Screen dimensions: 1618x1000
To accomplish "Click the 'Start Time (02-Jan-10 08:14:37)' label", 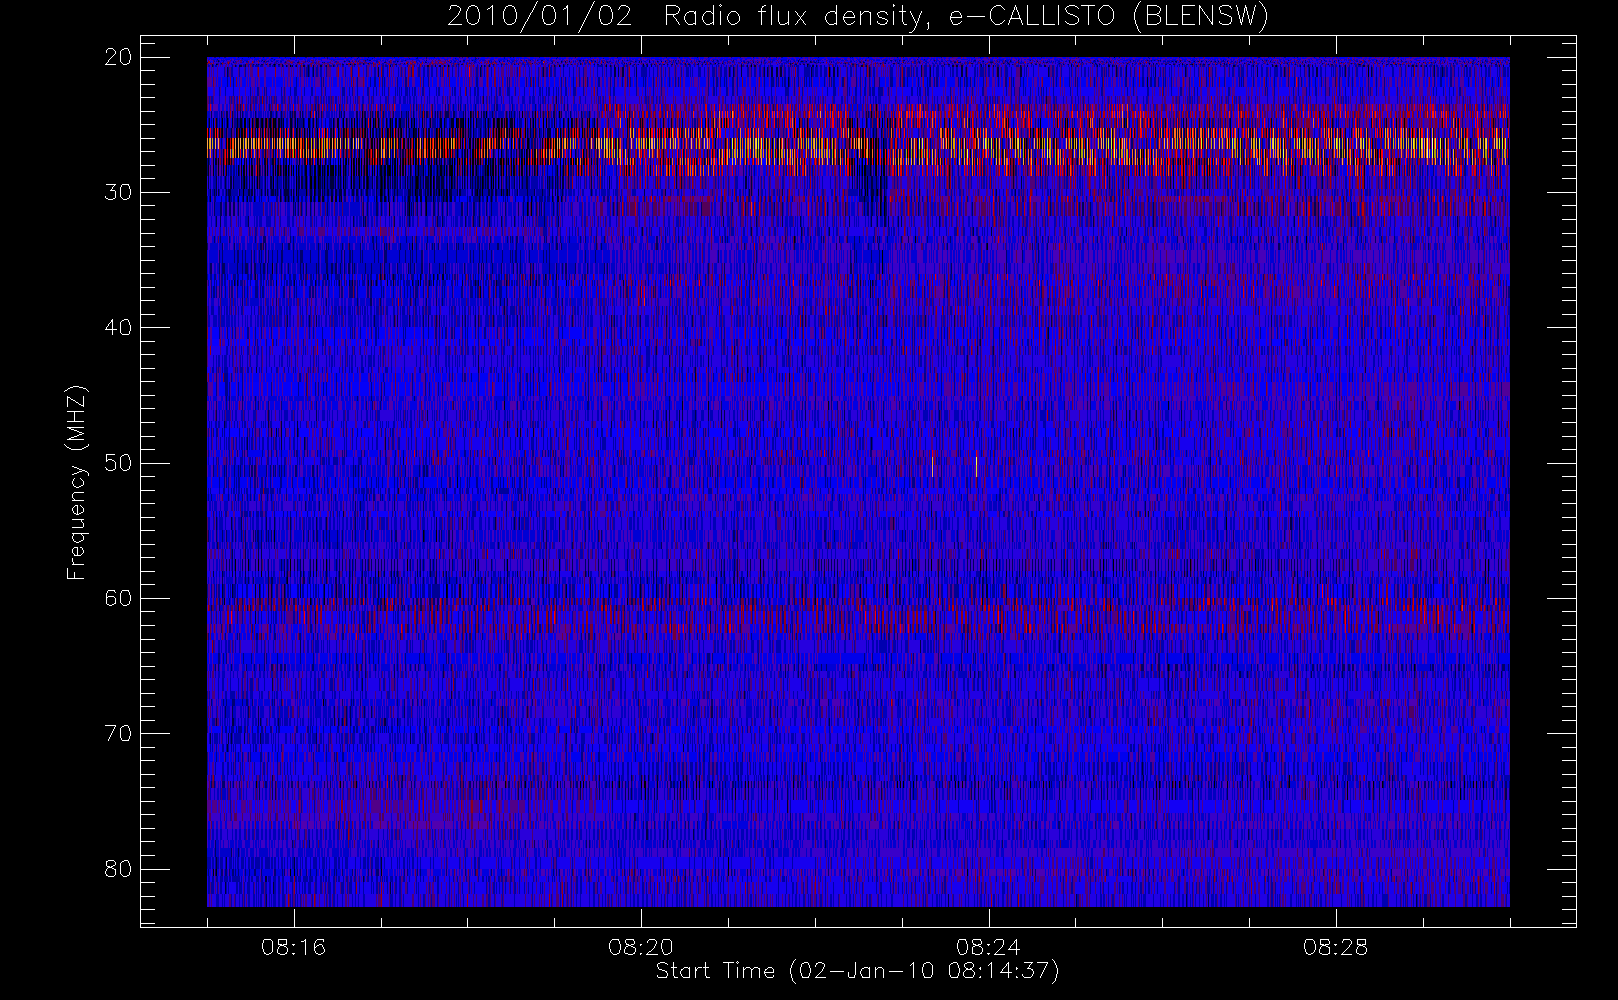I will [857, 971].
